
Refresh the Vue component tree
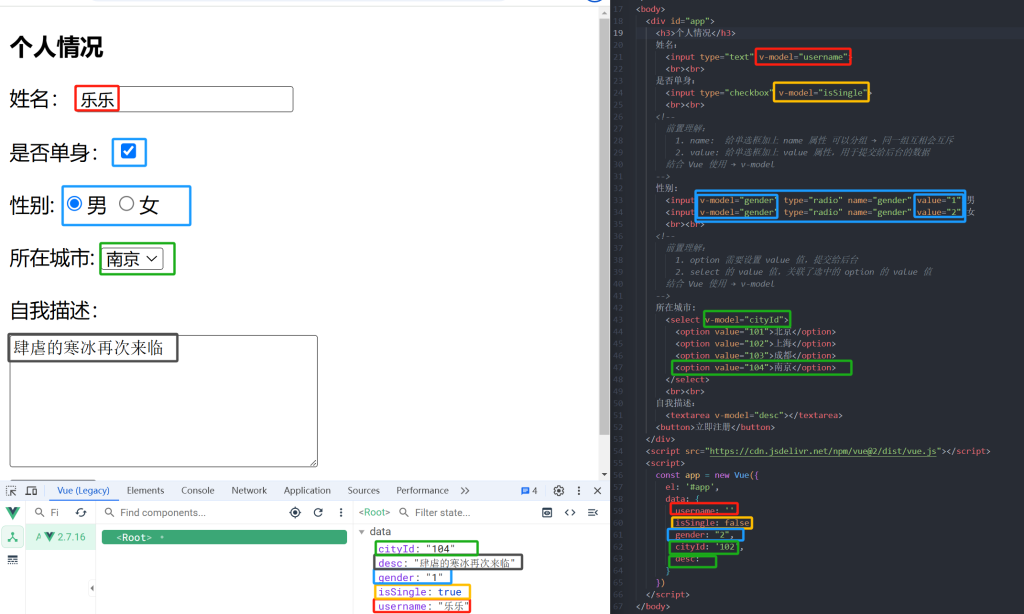pos(318,513)
